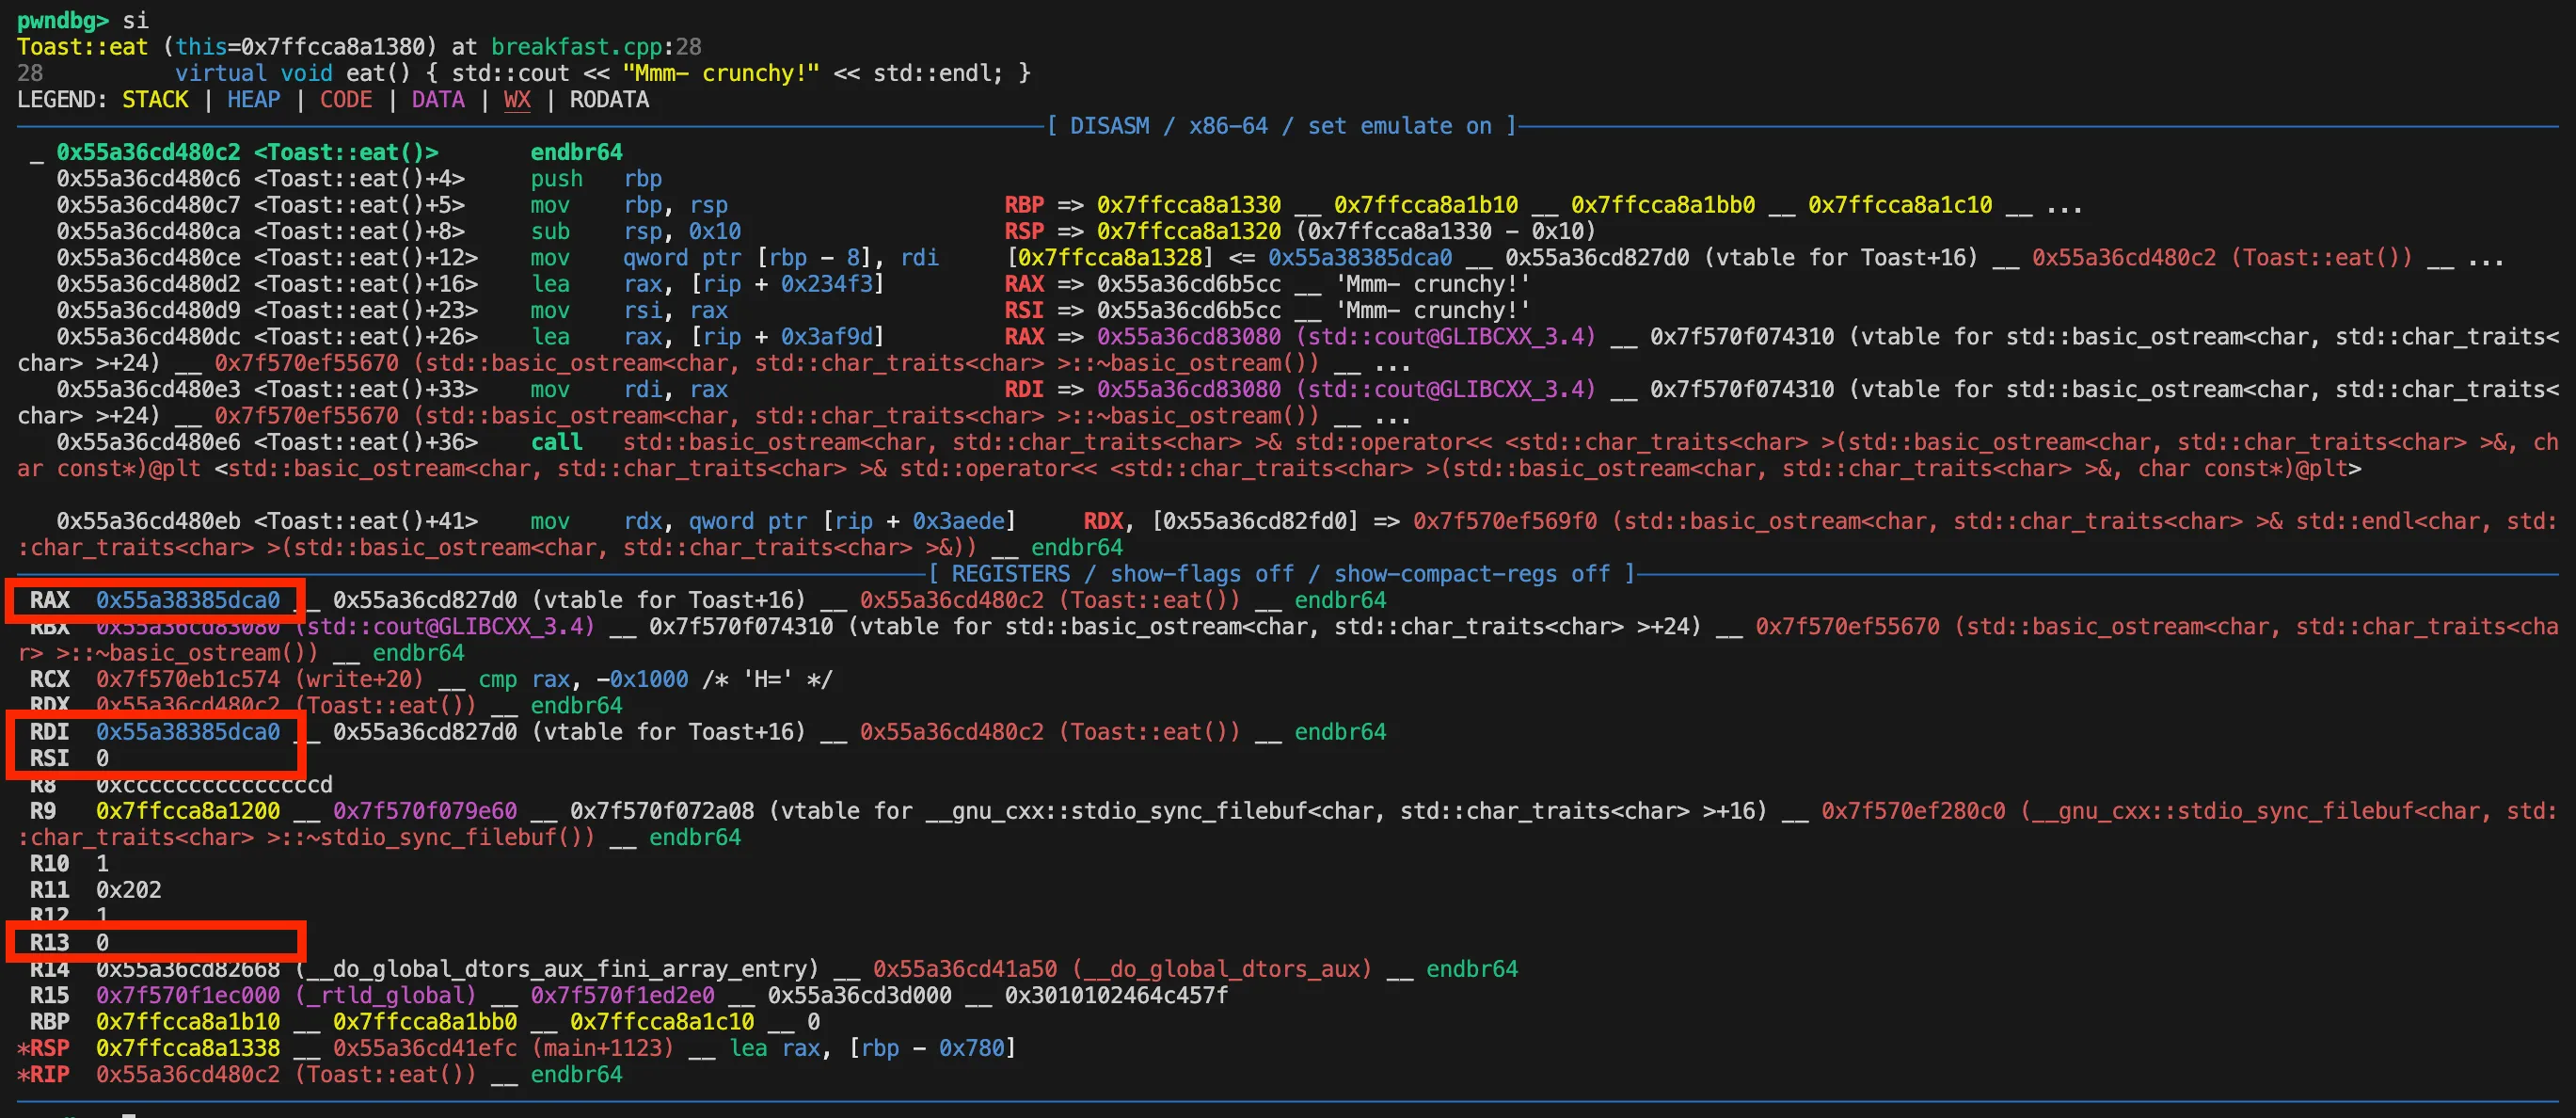This screenshot has width=2576, height=1118.
Task: Click the RAX value in the registers panel
Action: [x=188, y=600]
